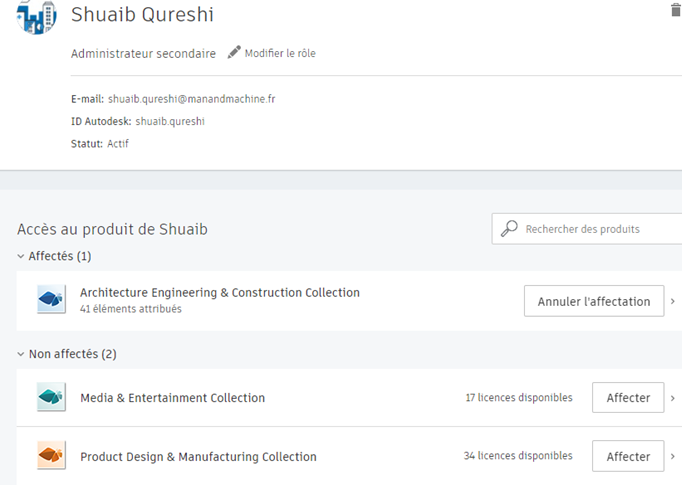
Task: Click the Product Design & Manufacturing Collection icon
Action: point(51,455)
